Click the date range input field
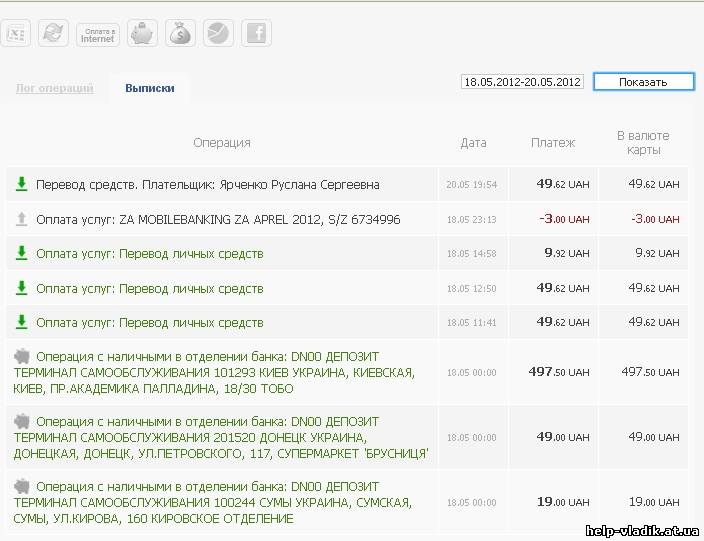Screen dimensions: 704x541 522,82
